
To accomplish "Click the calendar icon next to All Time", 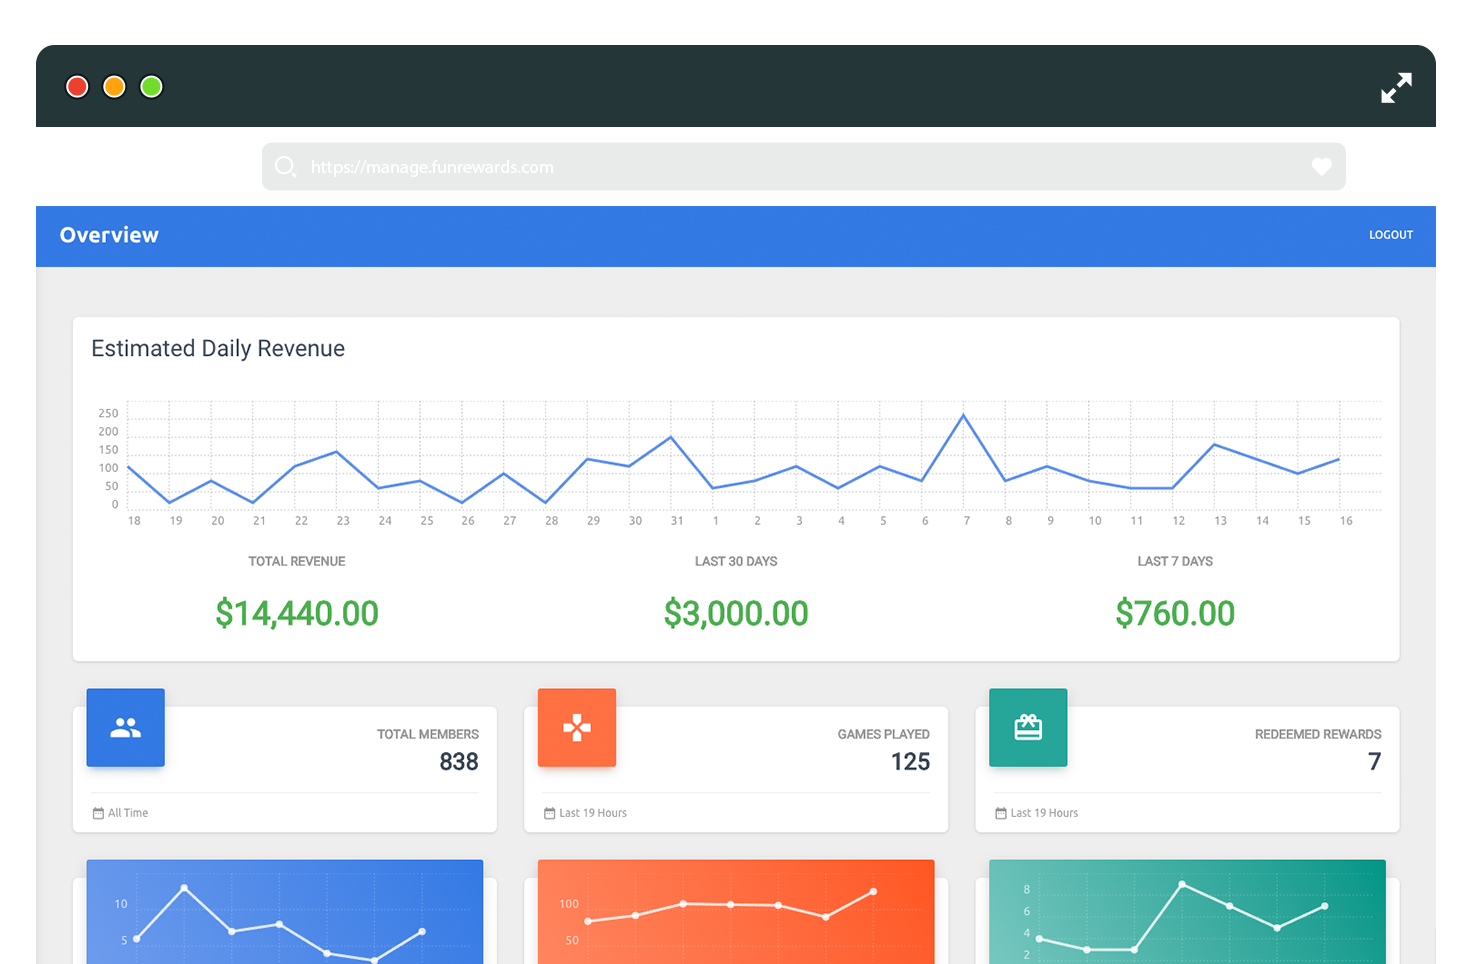I will (98, 813).
